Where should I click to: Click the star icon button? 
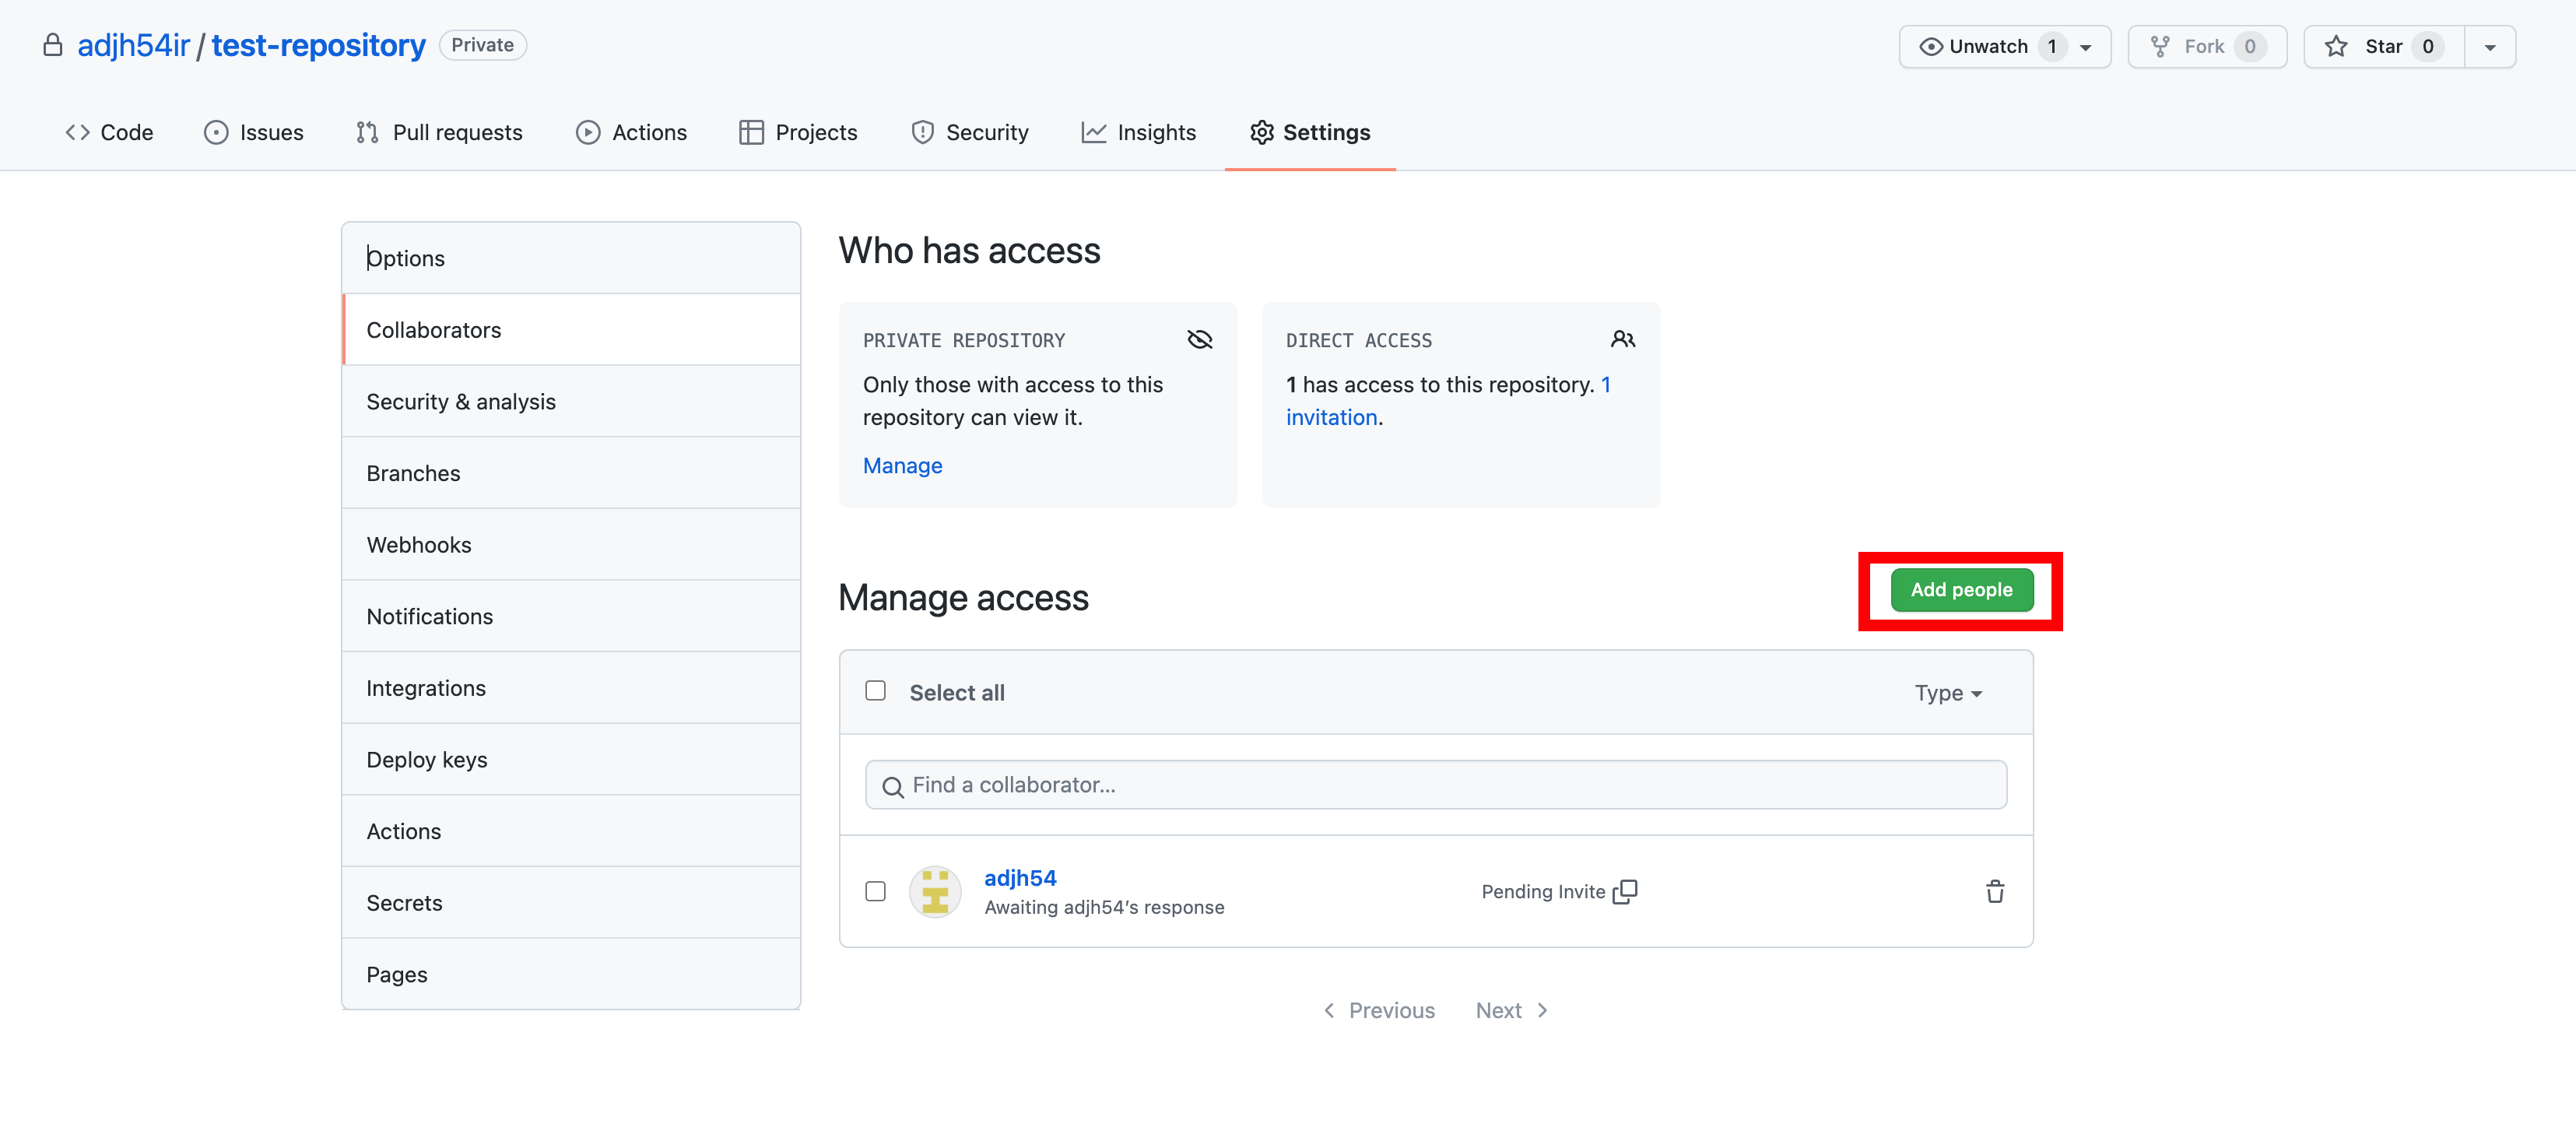[2336, 46]
